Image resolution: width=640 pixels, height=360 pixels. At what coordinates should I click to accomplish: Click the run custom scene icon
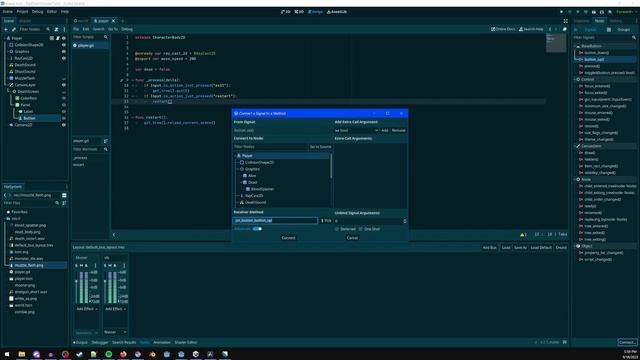pos(602,12)
